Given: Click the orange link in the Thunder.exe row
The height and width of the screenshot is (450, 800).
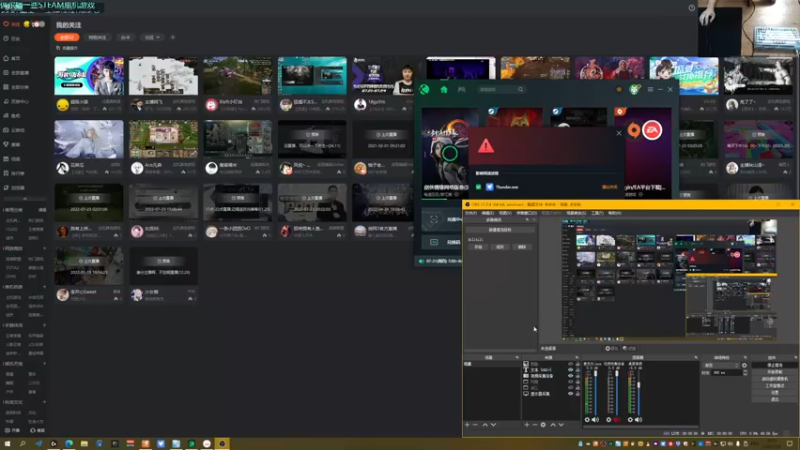Looking at the screenshot, I should 609,187.
